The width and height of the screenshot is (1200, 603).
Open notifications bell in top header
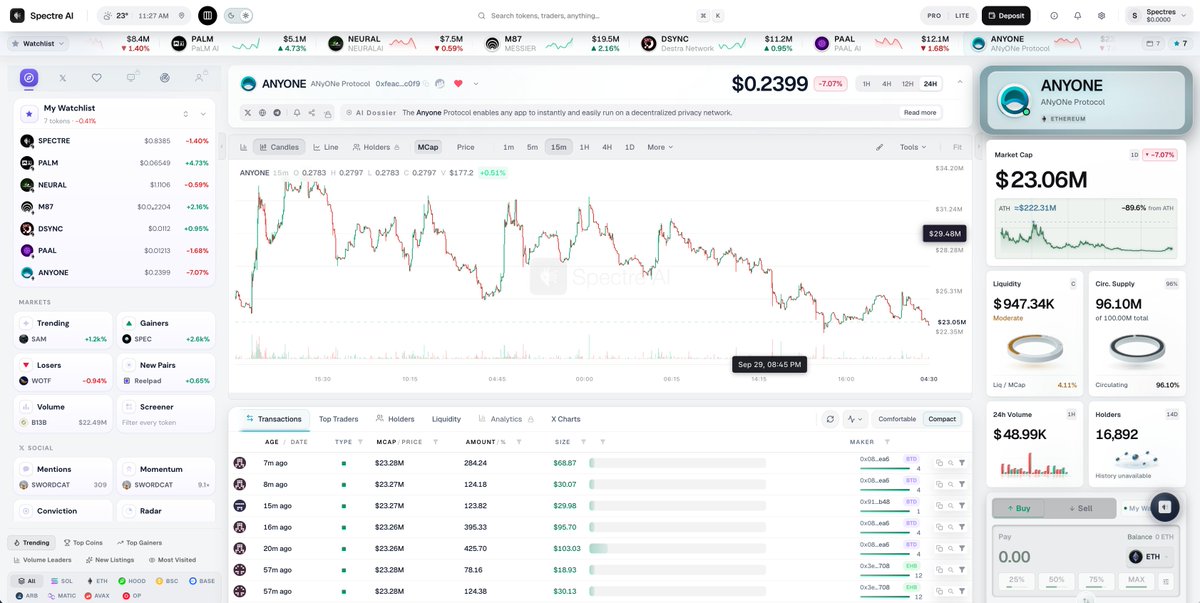click(1078, 16)
